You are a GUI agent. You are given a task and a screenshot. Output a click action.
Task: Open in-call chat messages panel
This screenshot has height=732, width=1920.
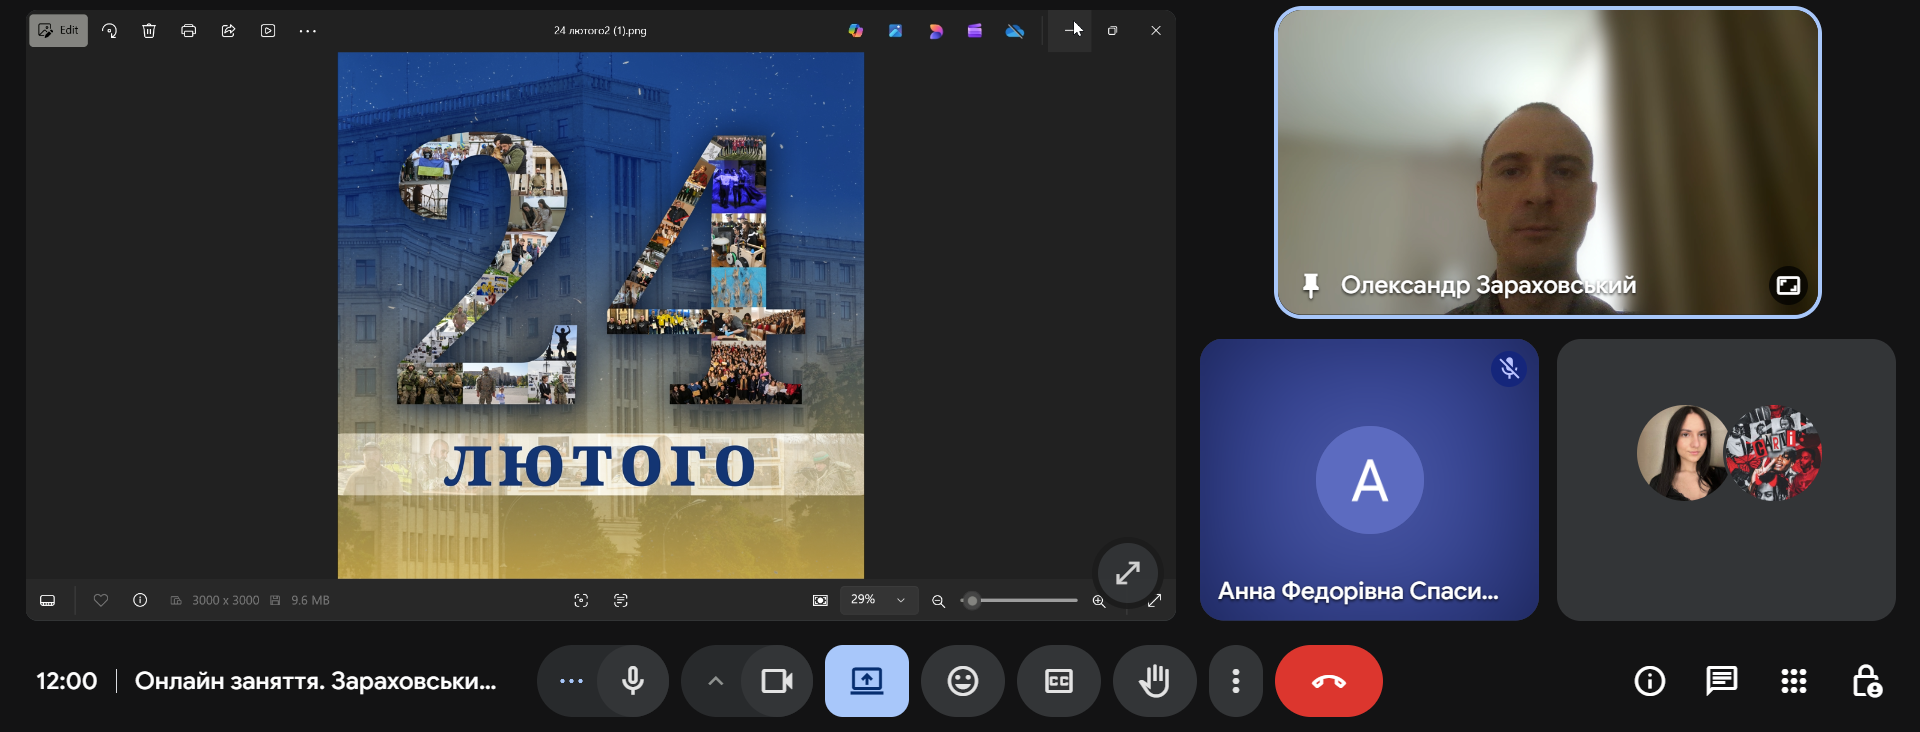[1721, 681]
